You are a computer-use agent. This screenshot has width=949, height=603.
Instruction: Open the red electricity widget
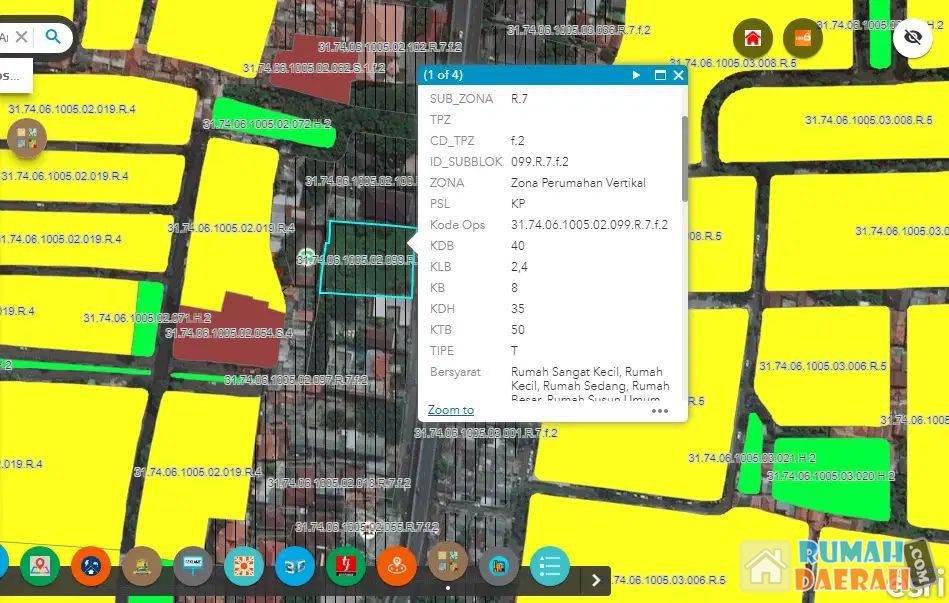346,566
